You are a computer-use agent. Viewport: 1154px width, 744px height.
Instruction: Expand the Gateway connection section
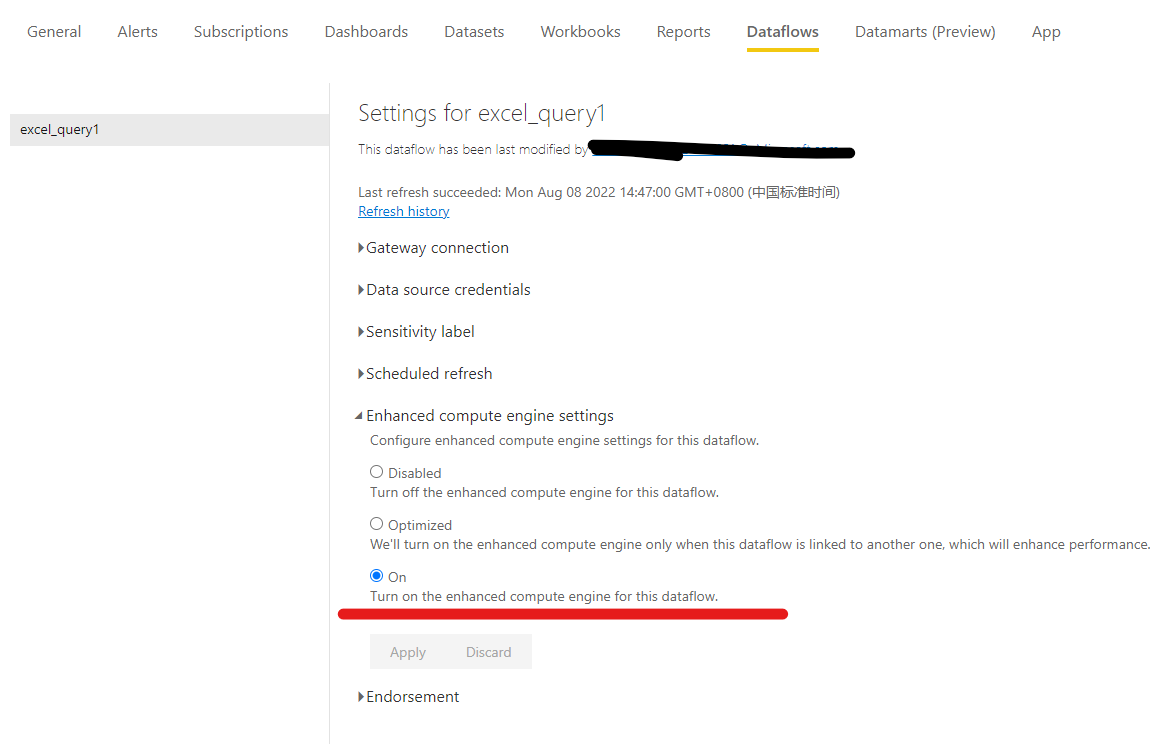pyautogui.click(x=433, y=248)
